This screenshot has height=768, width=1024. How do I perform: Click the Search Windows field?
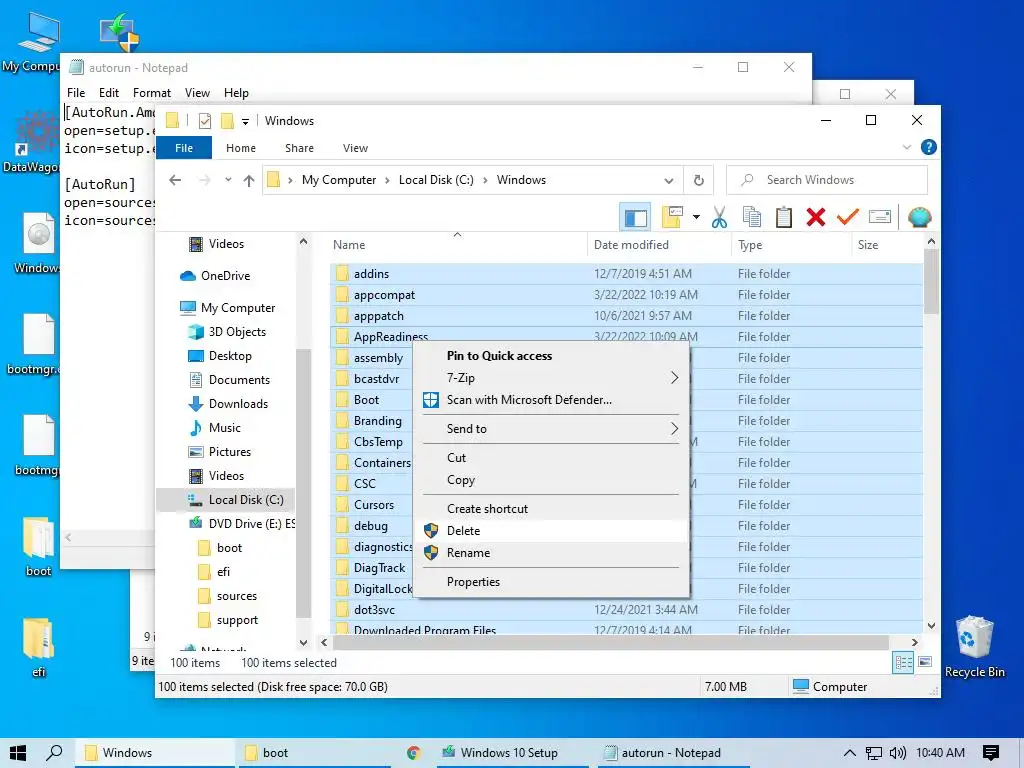click(827, 180)
